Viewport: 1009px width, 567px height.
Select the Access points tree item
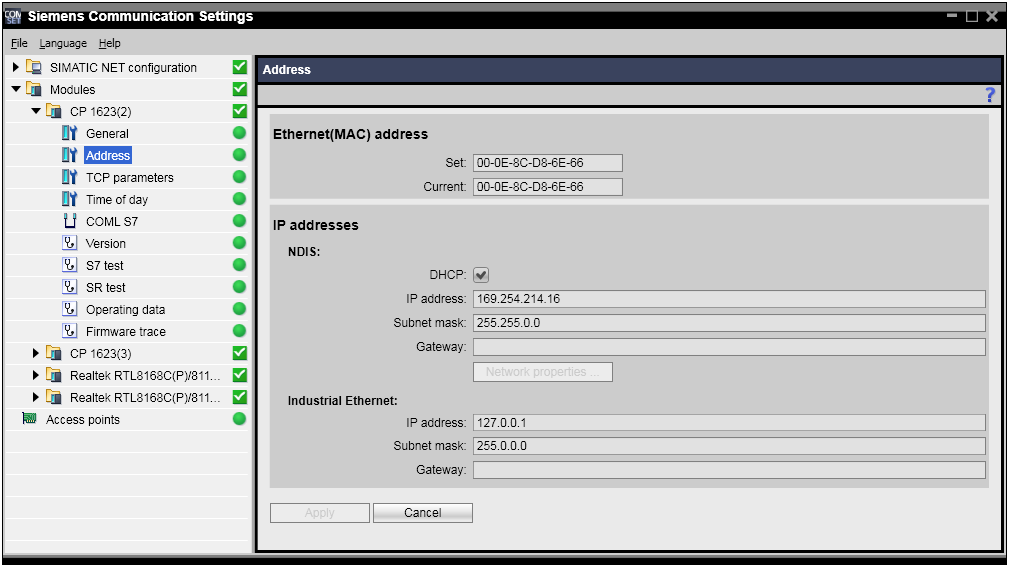(x=83, y=420)
